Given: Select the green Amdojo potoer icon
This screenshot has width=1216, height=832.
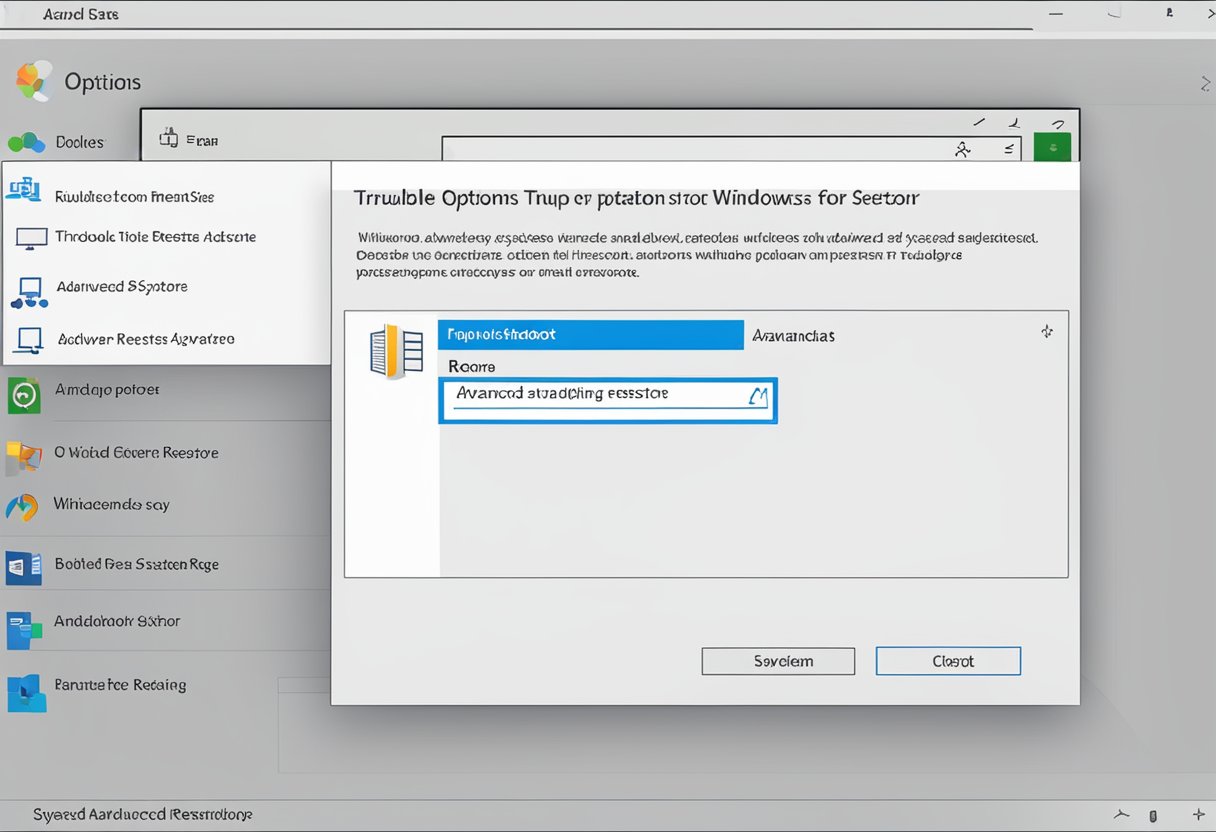Looking at the screenshot, I should (24, 395).
